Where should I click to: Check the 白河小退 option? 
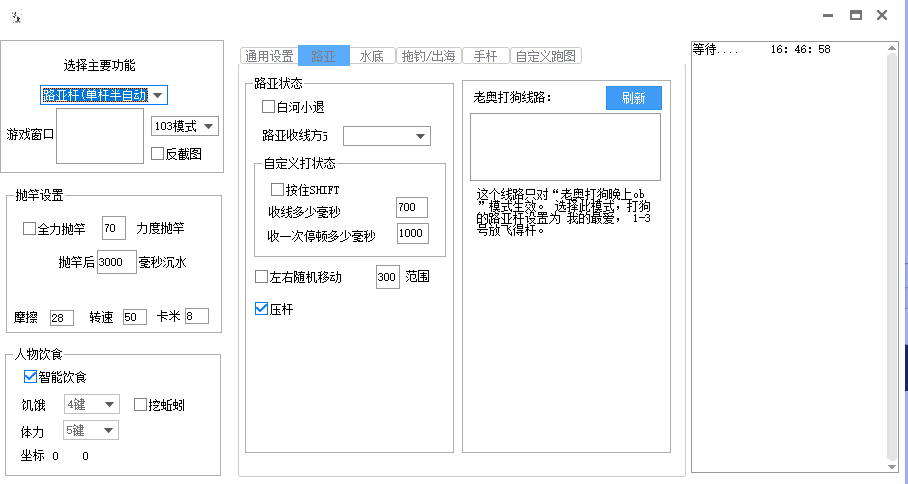(x=268, y=106)
